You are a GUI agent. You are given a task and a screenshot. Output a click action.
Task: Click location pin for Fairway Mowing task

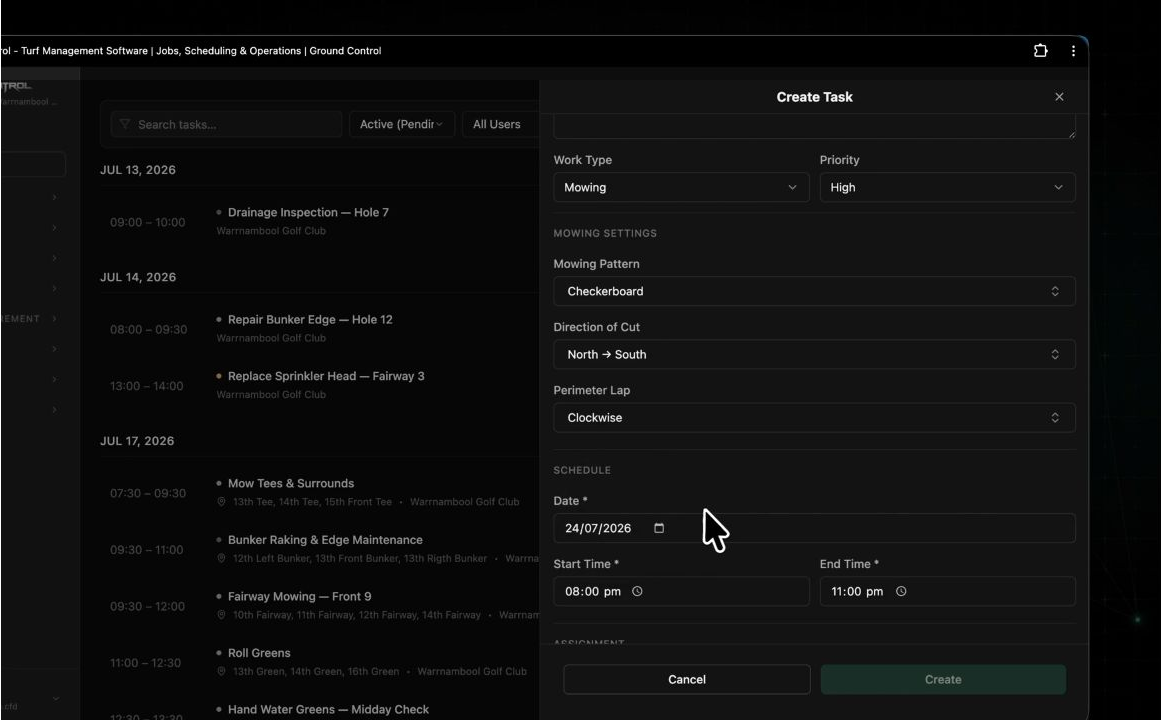tap(221, 615)
